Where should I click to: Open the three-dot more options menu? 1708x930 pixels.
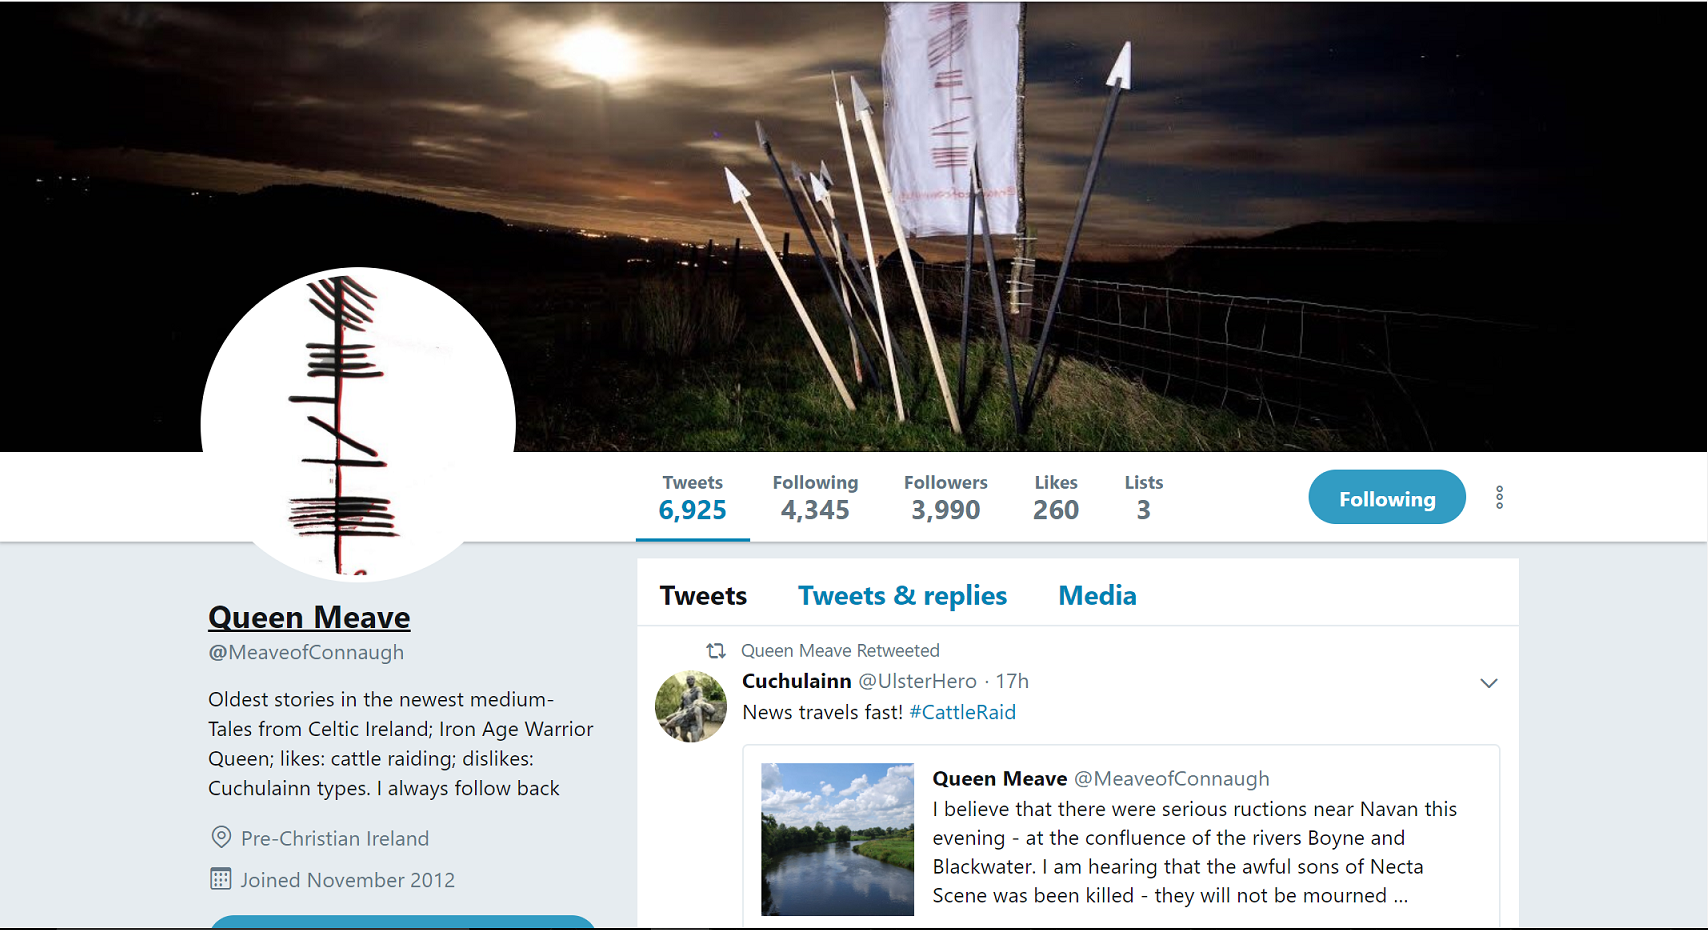click(x=1499, y=497)
